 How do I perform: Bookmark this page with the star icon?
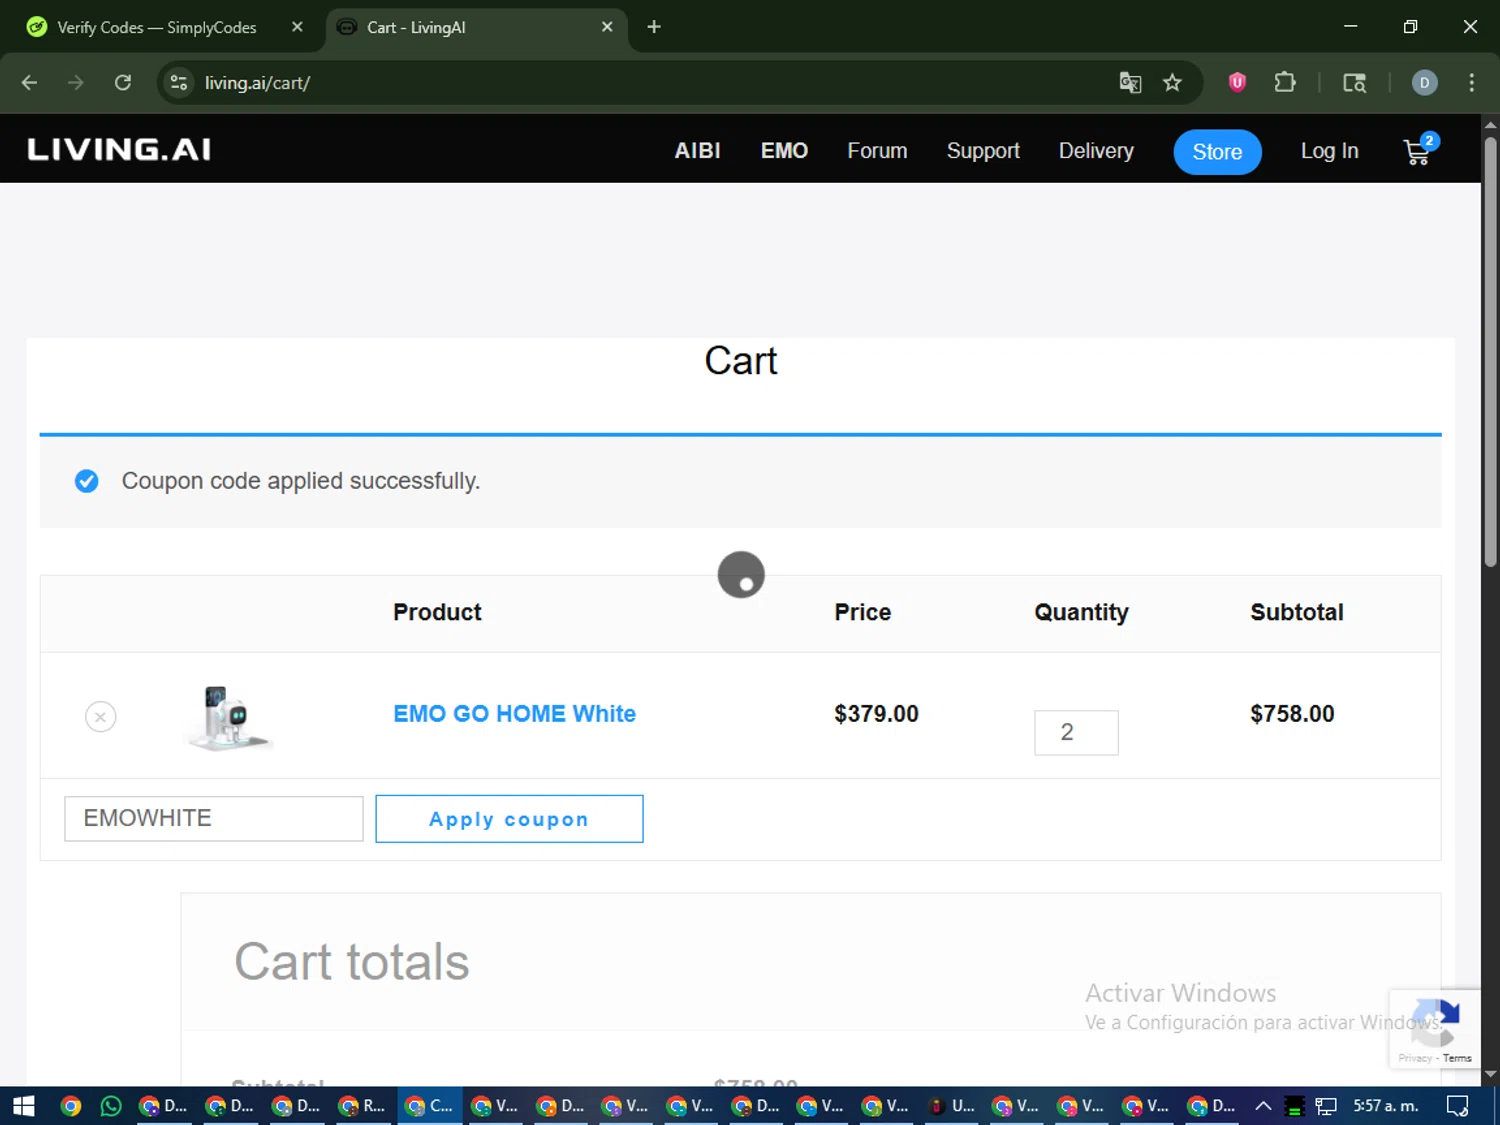pyautogui.click(x=1172, y=83)
